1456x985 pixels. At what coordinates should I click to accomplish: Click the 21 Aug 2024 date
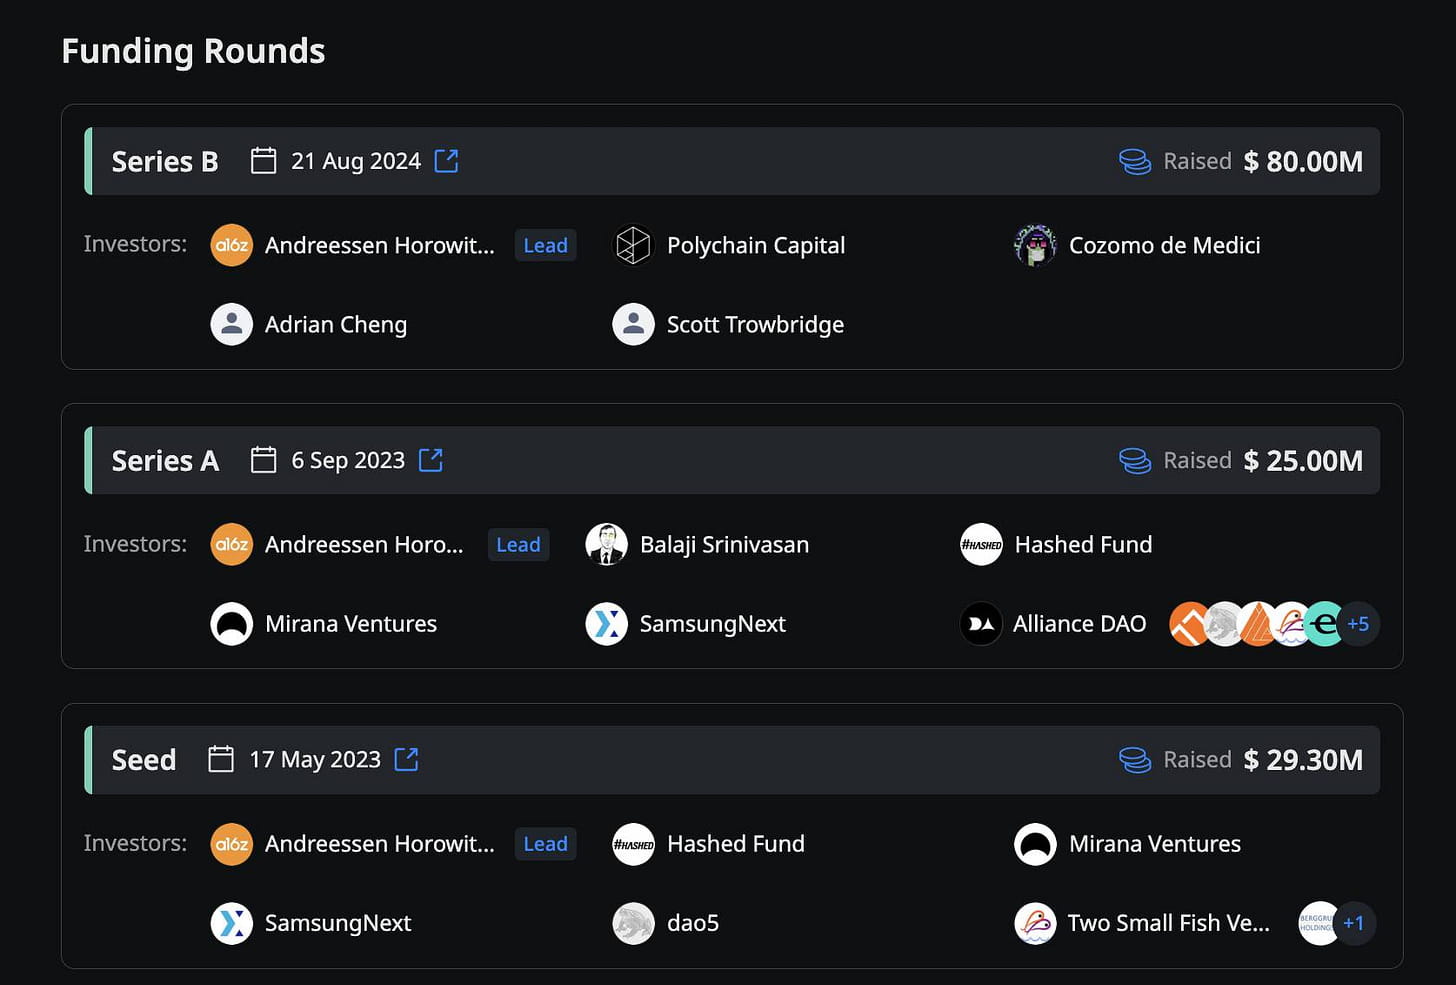tap(355, 161)
